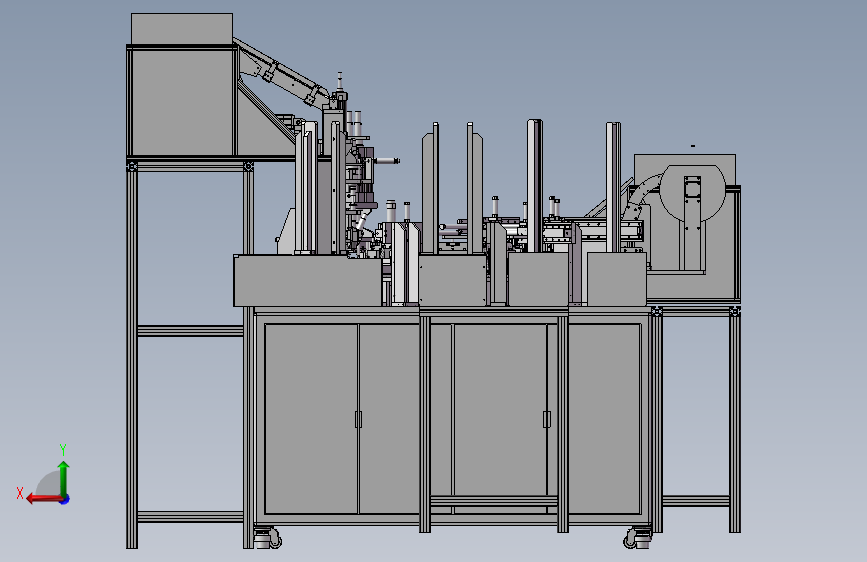The image size is (867, 562).
Task: Select the top hopper box on tall frame
Action: click(182, 29)
